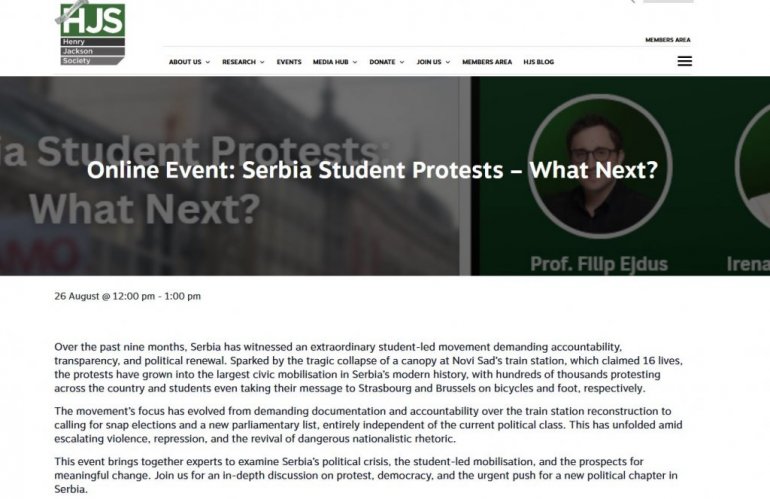Screen dimensions: 770x499
Task: Open the Media Hub dropdown
Action: pyautogui.click(x=335, y=62)
